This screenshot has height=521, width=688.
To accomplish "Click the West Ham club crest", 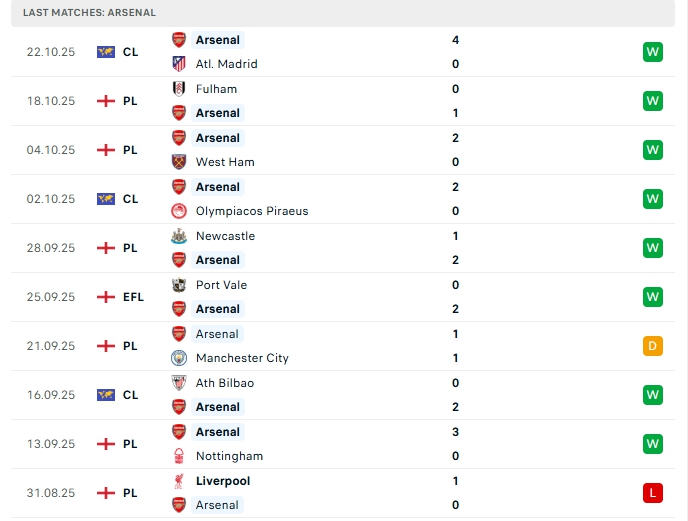I will tap(179, 162).
